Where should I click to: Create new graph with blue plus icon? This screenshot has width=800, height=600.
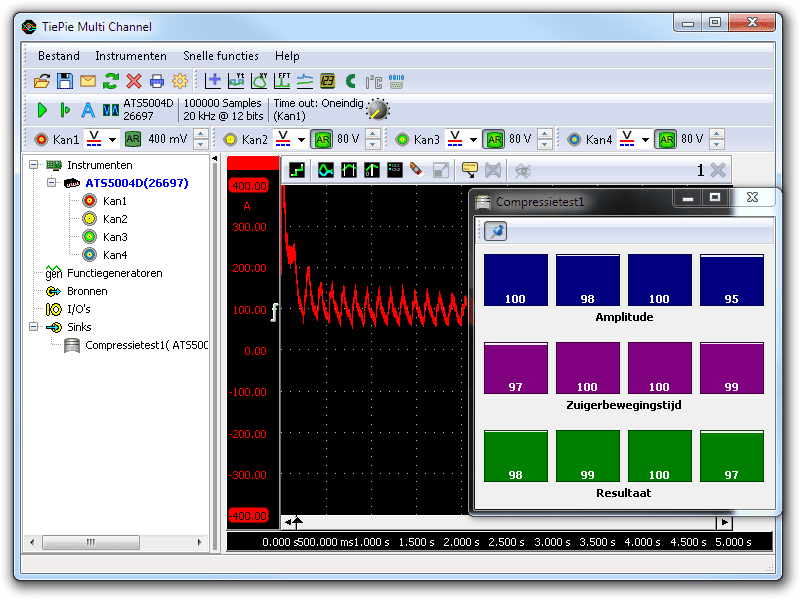point(213,81)
